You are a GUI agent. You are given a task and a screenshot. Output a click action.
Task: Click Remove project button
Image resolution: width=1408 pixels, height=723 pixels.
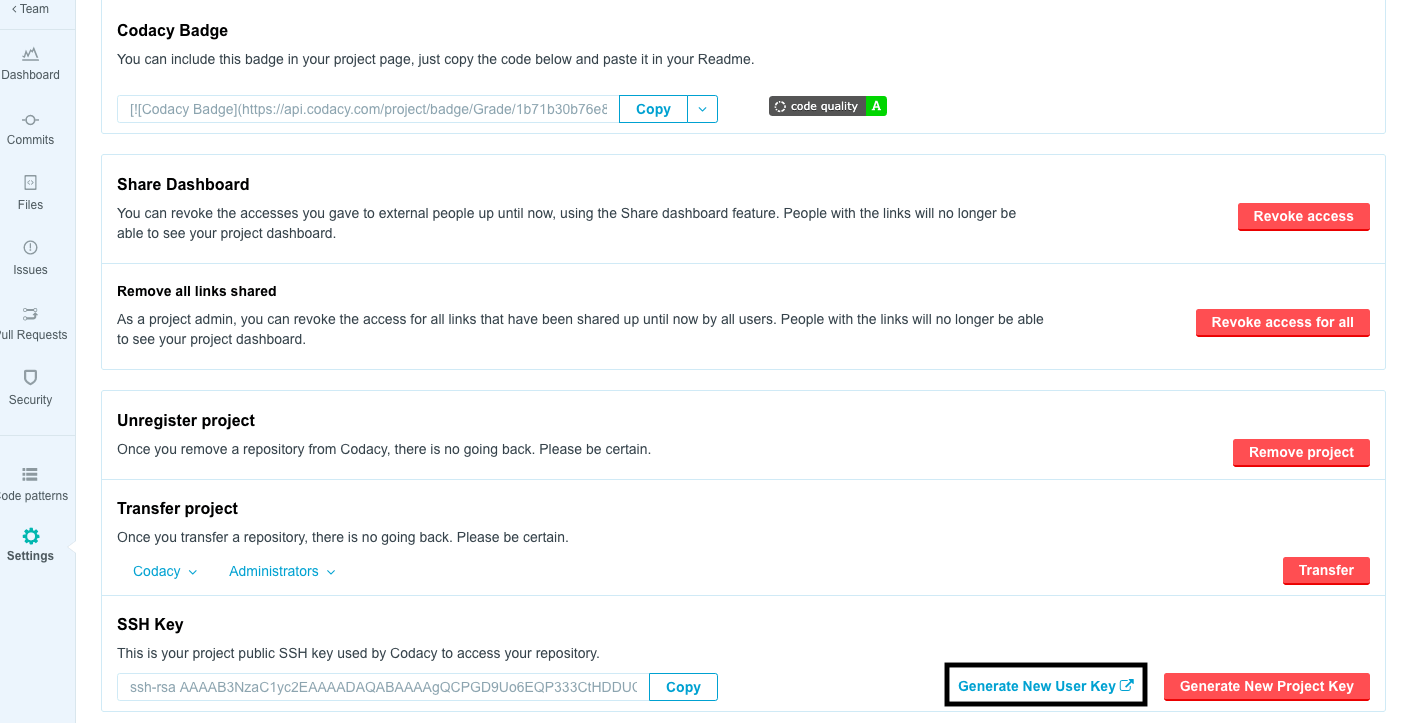(x=1301, y=452)
